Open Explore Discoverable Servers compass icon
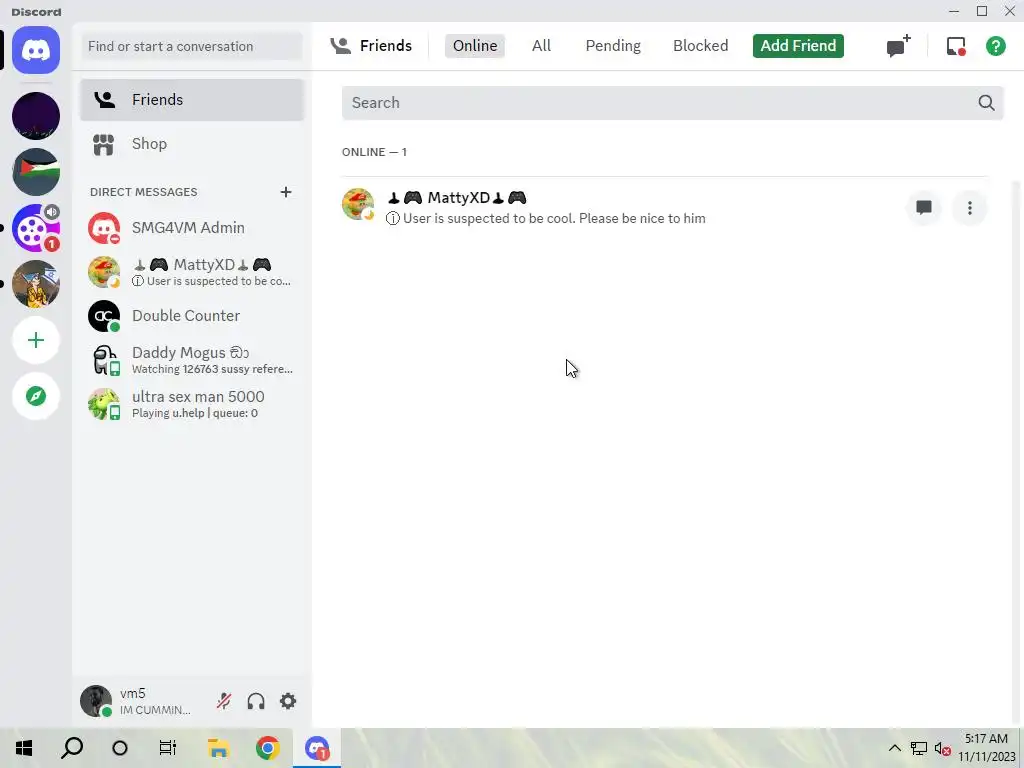1024x768 pixels. (36, 396)
